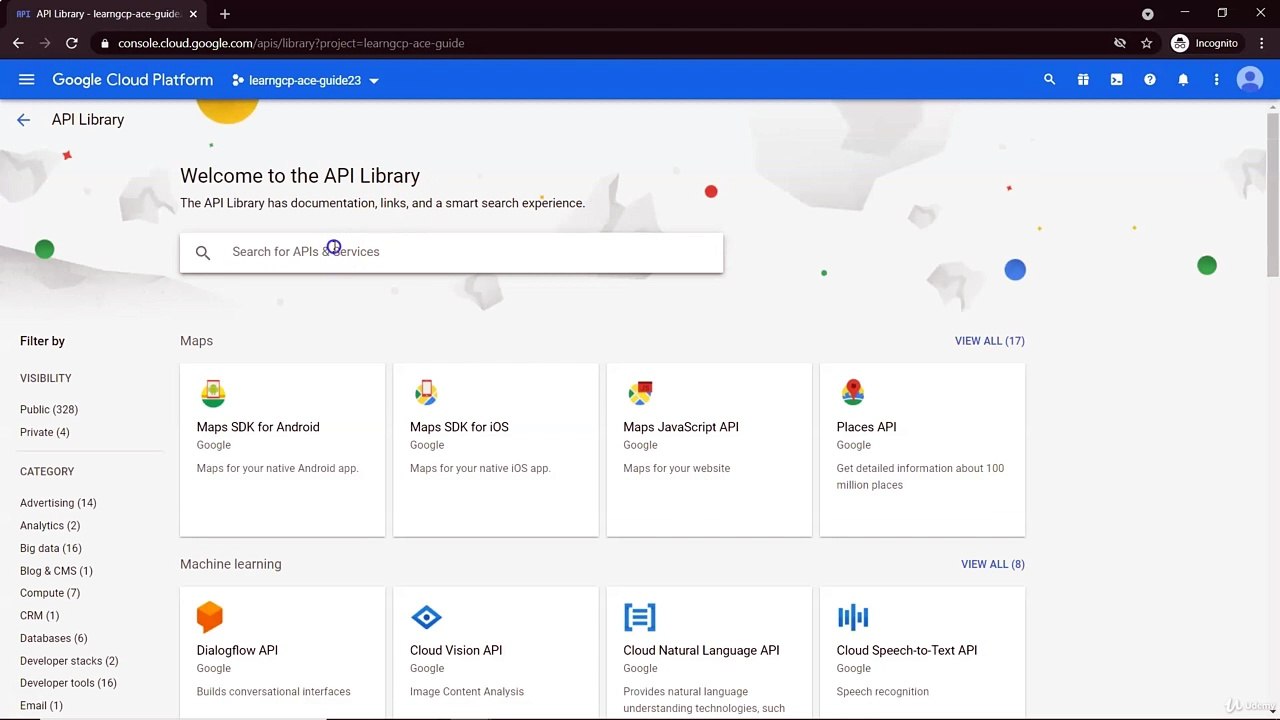Click 'Maps for your website' description
Image resolution: width=1280 pixels, height=720 pixels.
[677, 468]
